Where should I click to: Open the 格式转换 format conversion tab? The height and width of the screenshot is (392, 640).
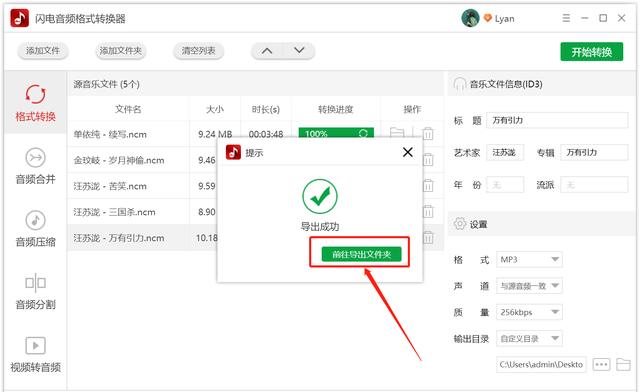coord(36,103)
